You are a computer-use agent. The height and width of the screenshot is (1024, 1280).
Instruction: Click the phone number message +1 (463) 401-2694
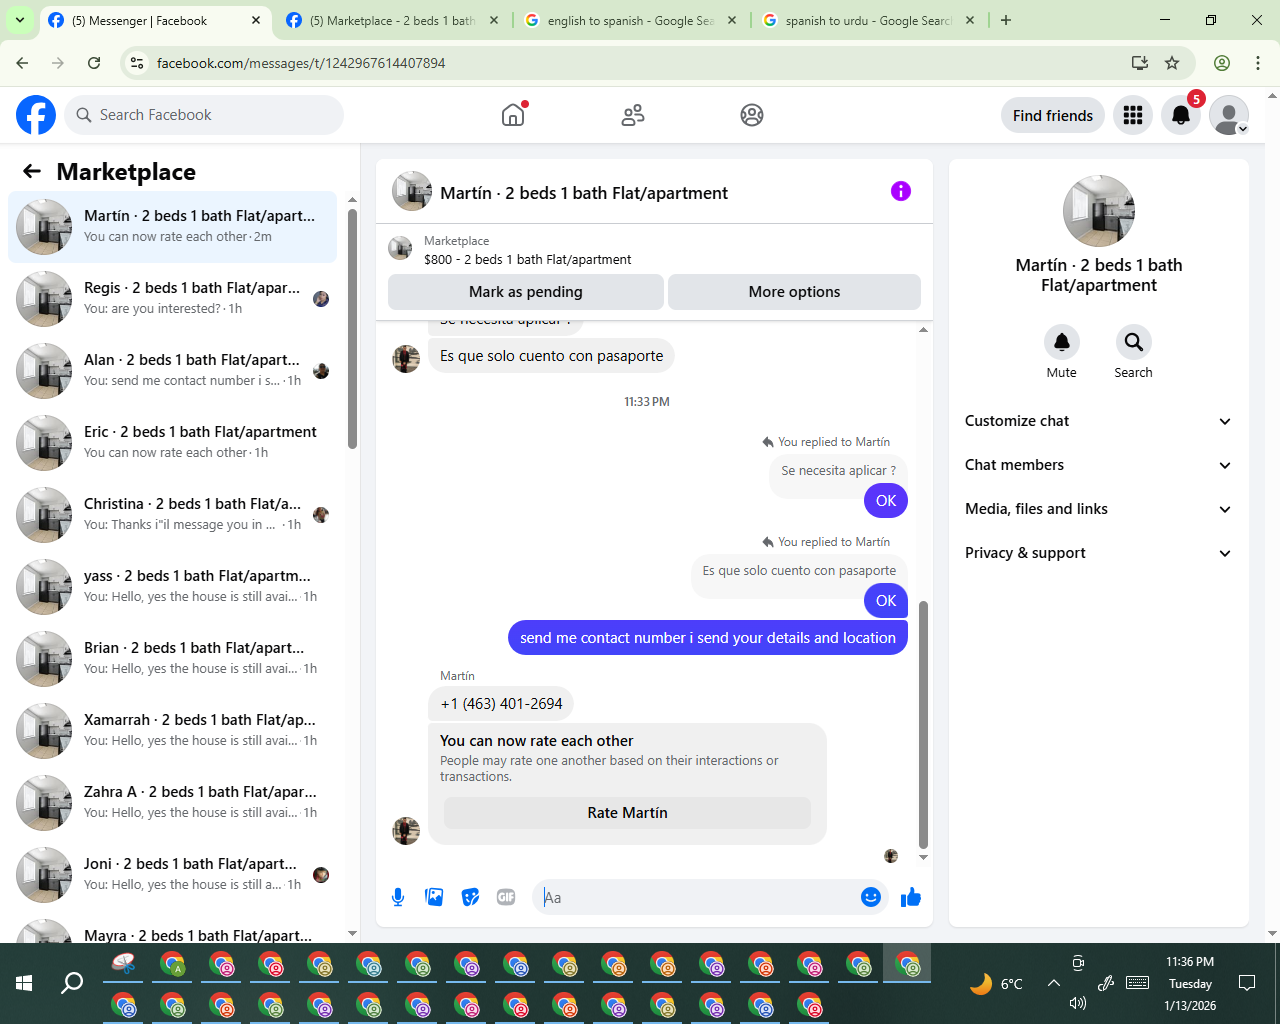501,704
